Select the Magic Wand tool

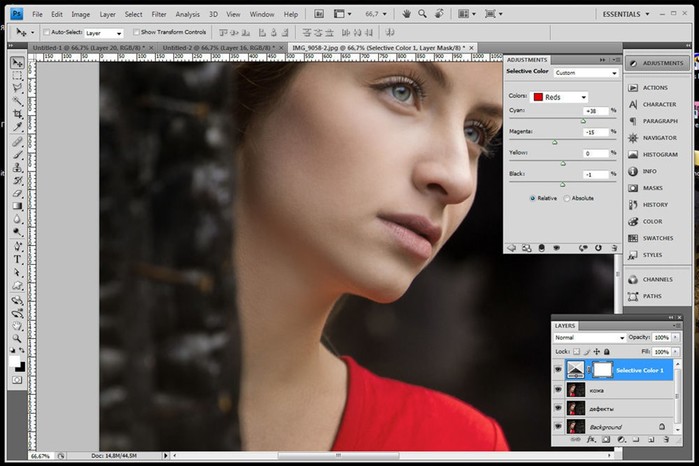click(17, 101)
